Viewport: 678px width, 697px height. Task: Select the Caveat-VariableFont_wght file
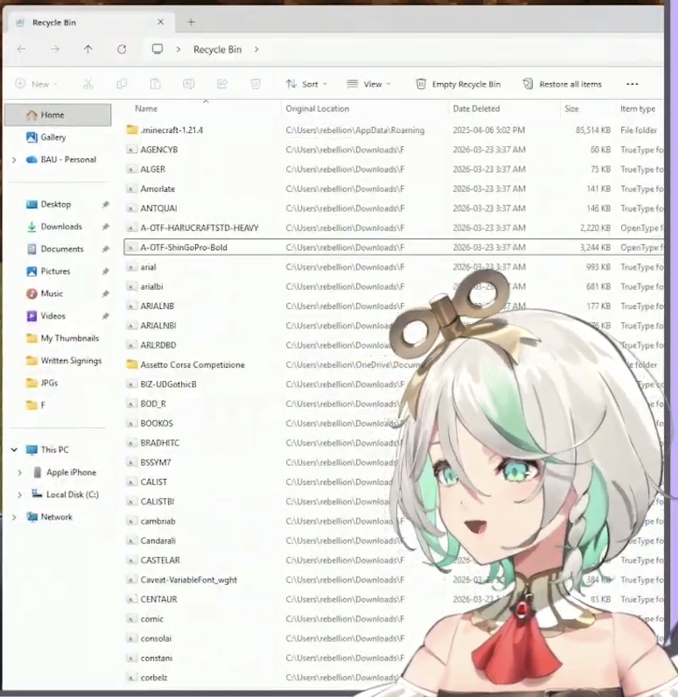pos(393,580)
